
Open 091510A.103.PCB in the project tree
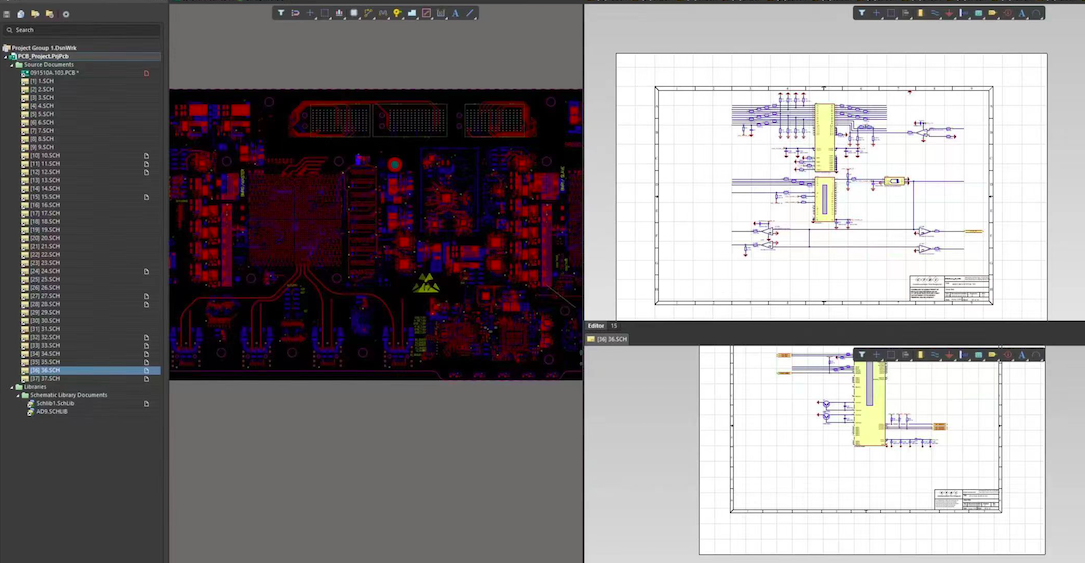click(x=54, y=73)
